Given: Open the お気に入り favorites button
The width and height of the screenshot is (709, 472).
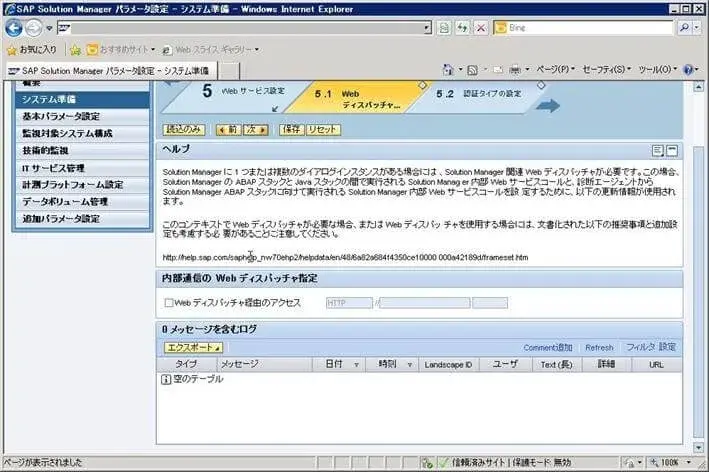Looking at the screenshot, I should (33, 49).
